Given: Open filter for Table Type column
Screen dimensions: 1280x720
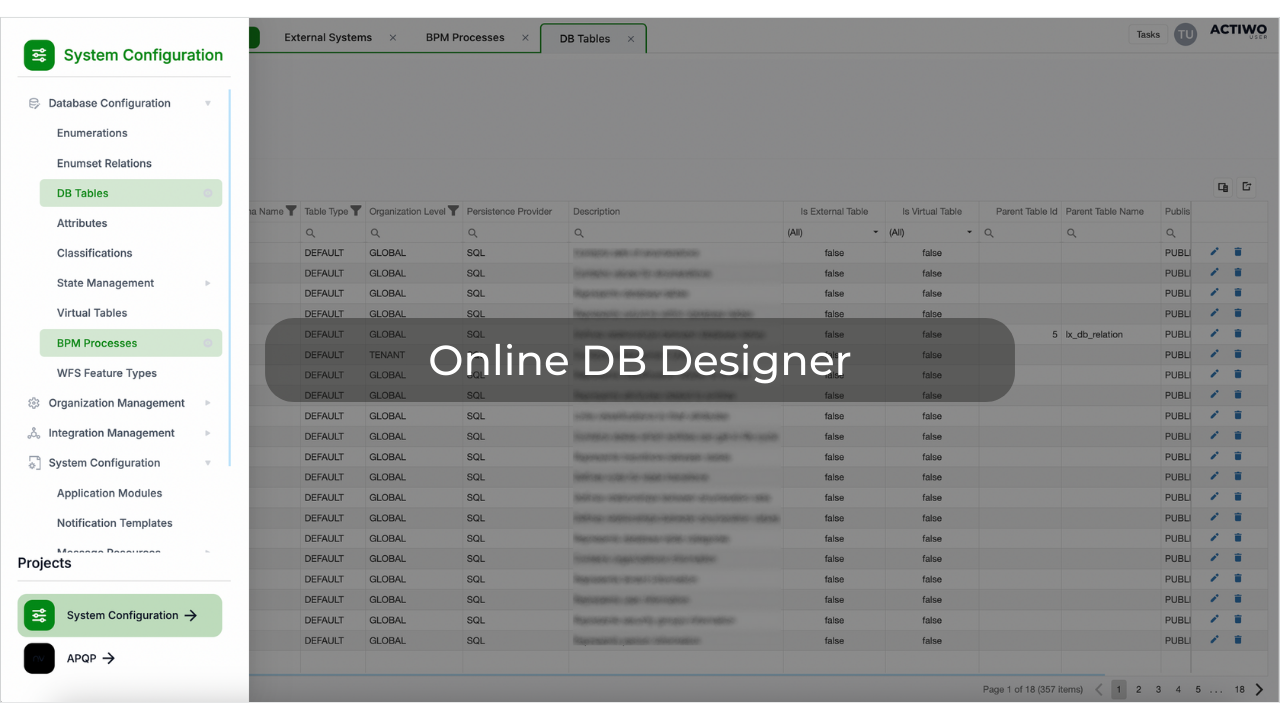Looking at the screenshot, I should tap(356, 211).
